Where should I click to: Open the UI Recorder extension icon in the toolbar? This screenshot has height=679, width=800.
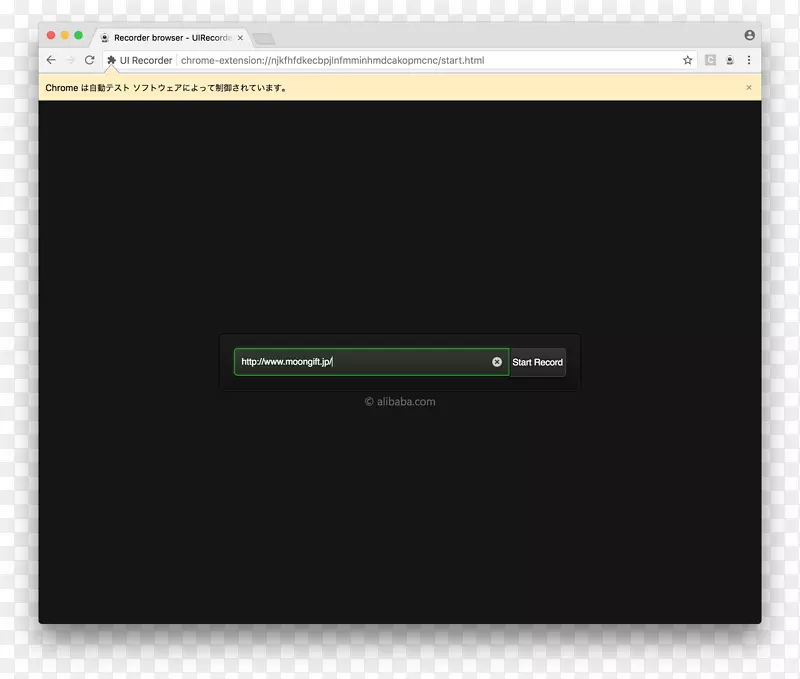(x=730, y=60)
